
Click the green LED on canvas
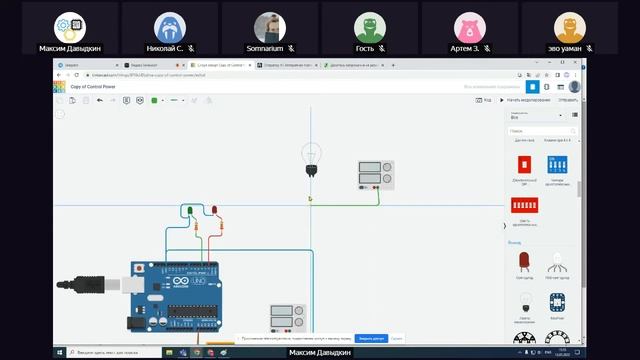click(x=190, y=211)
